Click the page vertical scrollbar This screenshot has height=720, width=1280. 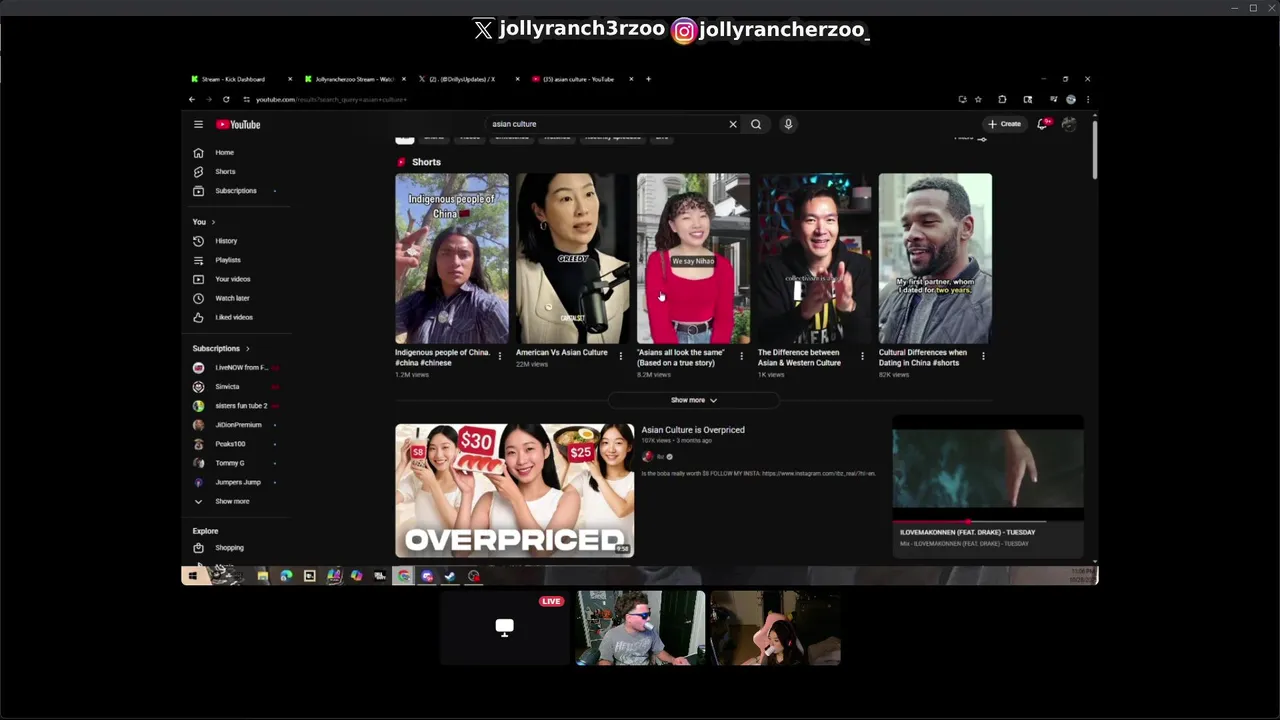(1094, 150)
